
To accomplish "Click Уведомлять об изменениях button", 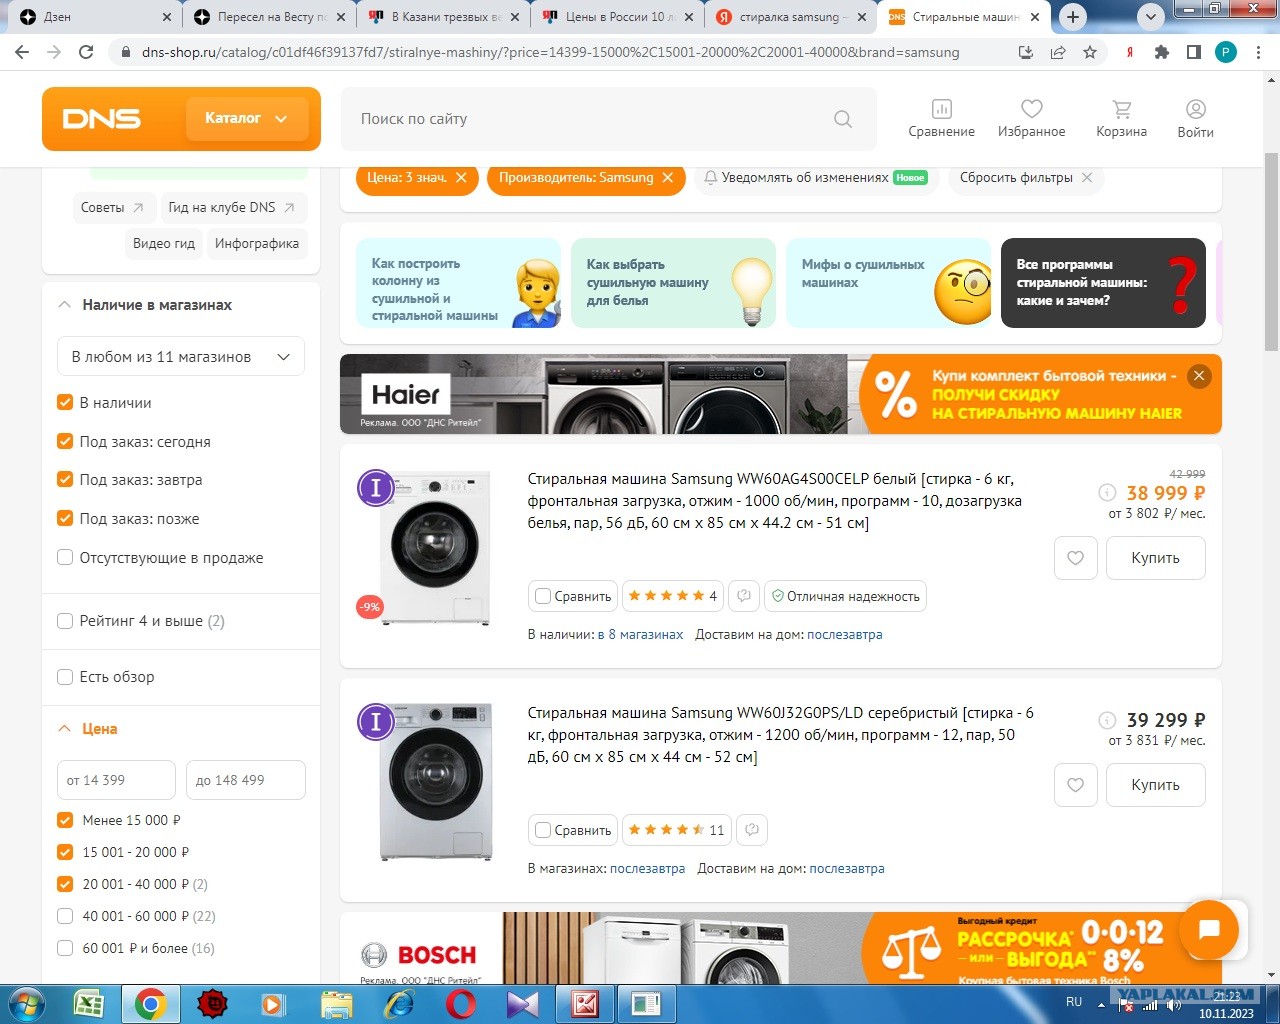I will pos(815,178).
